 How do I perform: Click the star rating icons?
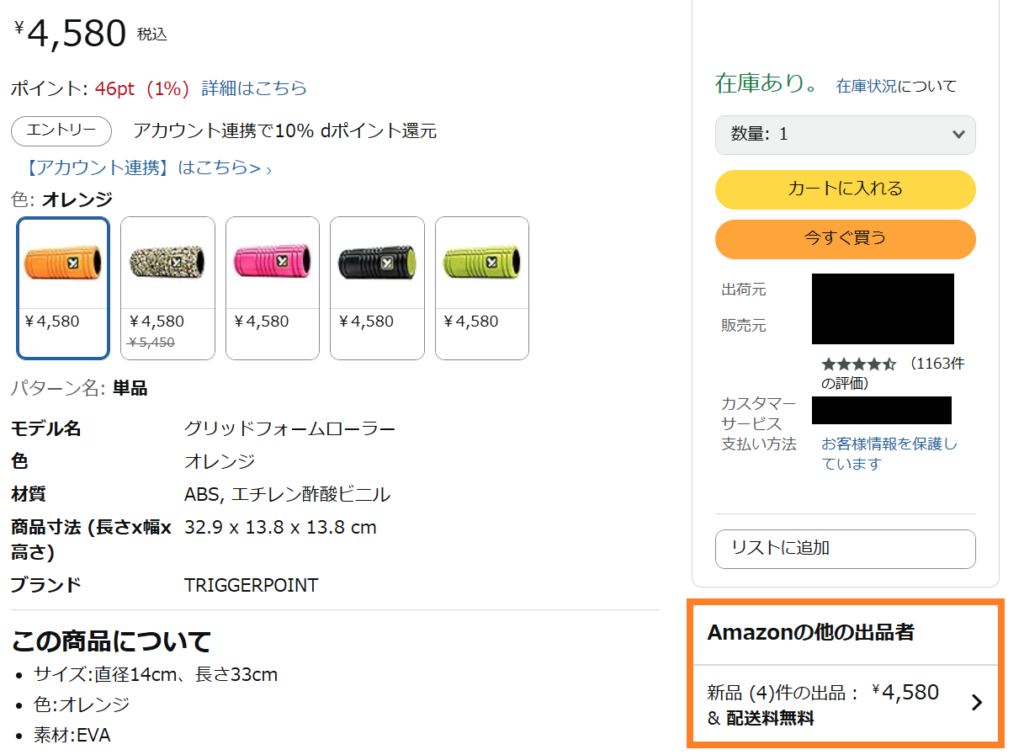point(859,364)
